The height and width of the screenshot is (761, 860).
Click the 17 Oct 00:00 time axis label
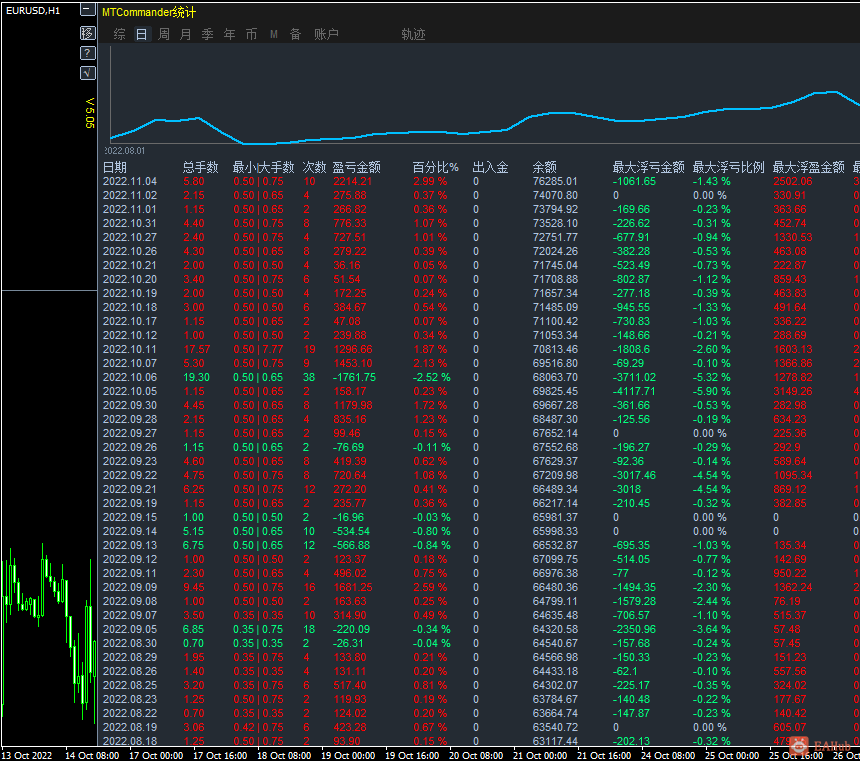pos(156,756)
